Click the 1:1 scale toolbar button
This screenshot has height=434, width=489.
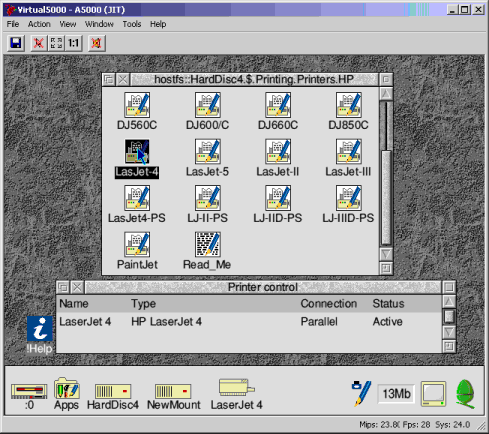click(x=73, y=43)
